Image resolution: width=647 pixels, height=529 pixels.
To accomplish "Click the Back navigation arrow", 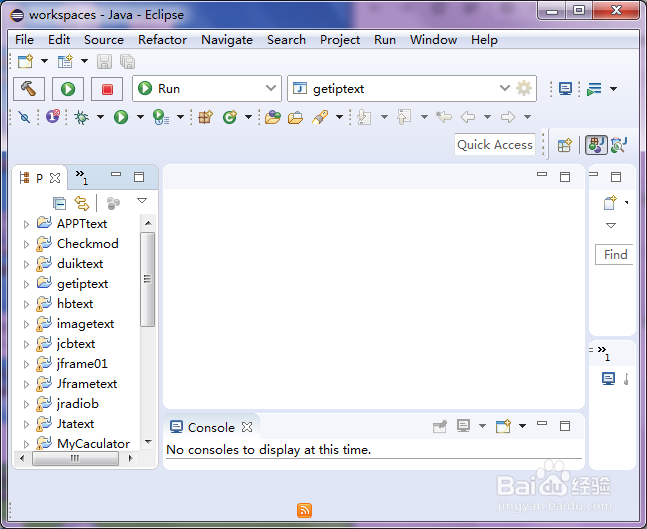I will (x=468, y=117).
